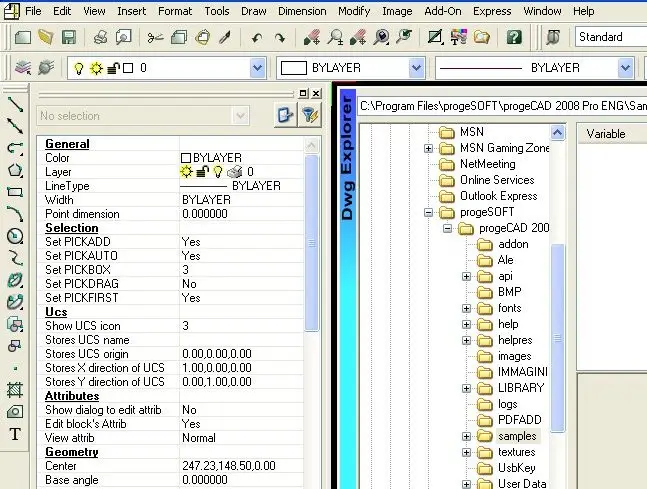
Task: Click the Variable column header
Action: 612,134
